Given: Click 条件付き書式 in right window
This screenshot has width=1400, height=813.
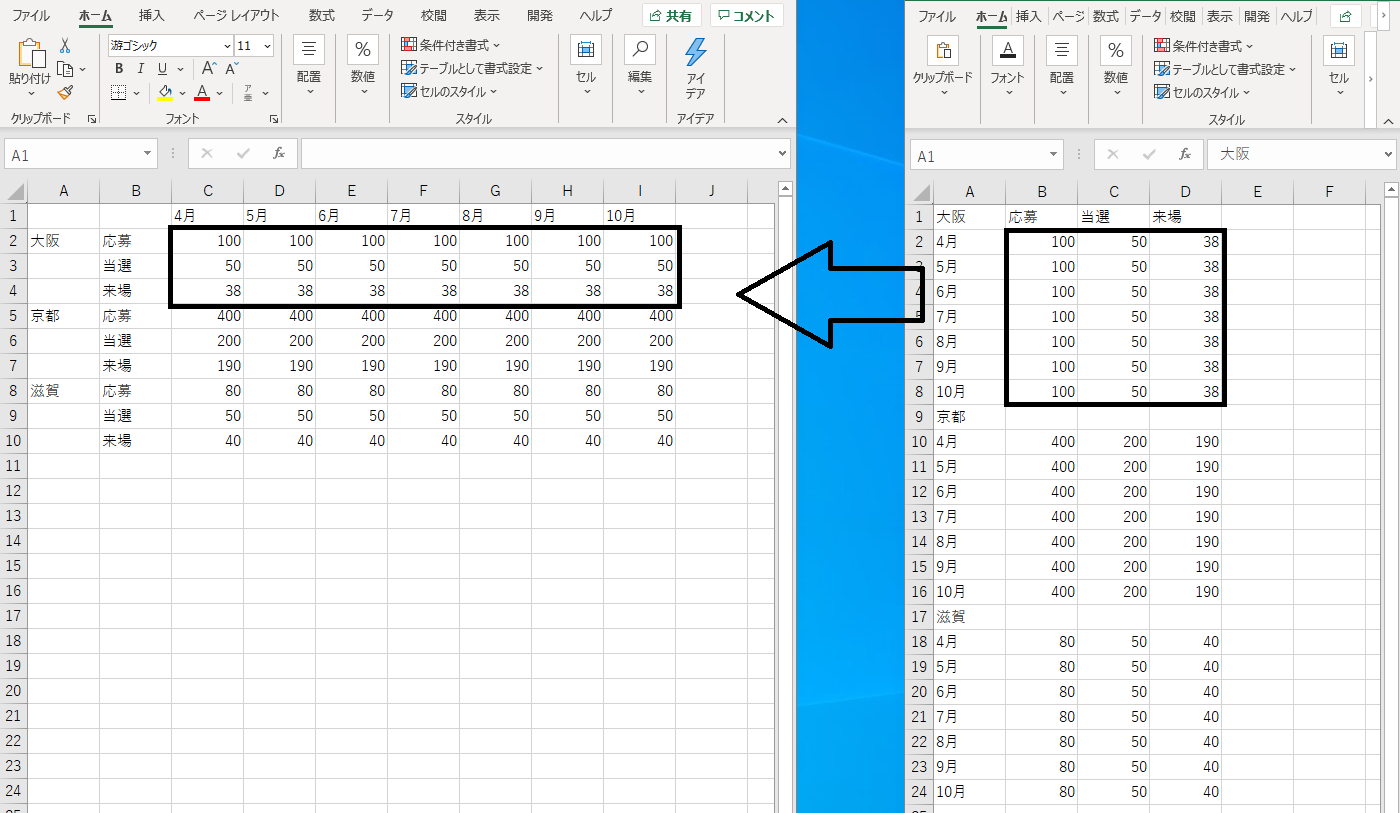Looking at the screenshot, I should tap(1203, 46).
